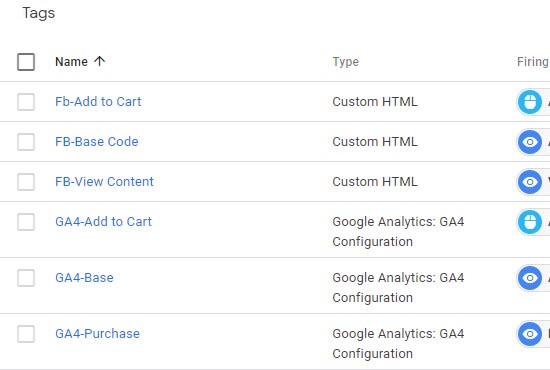Open the GA4-Purchase tag link

point(98,334)
